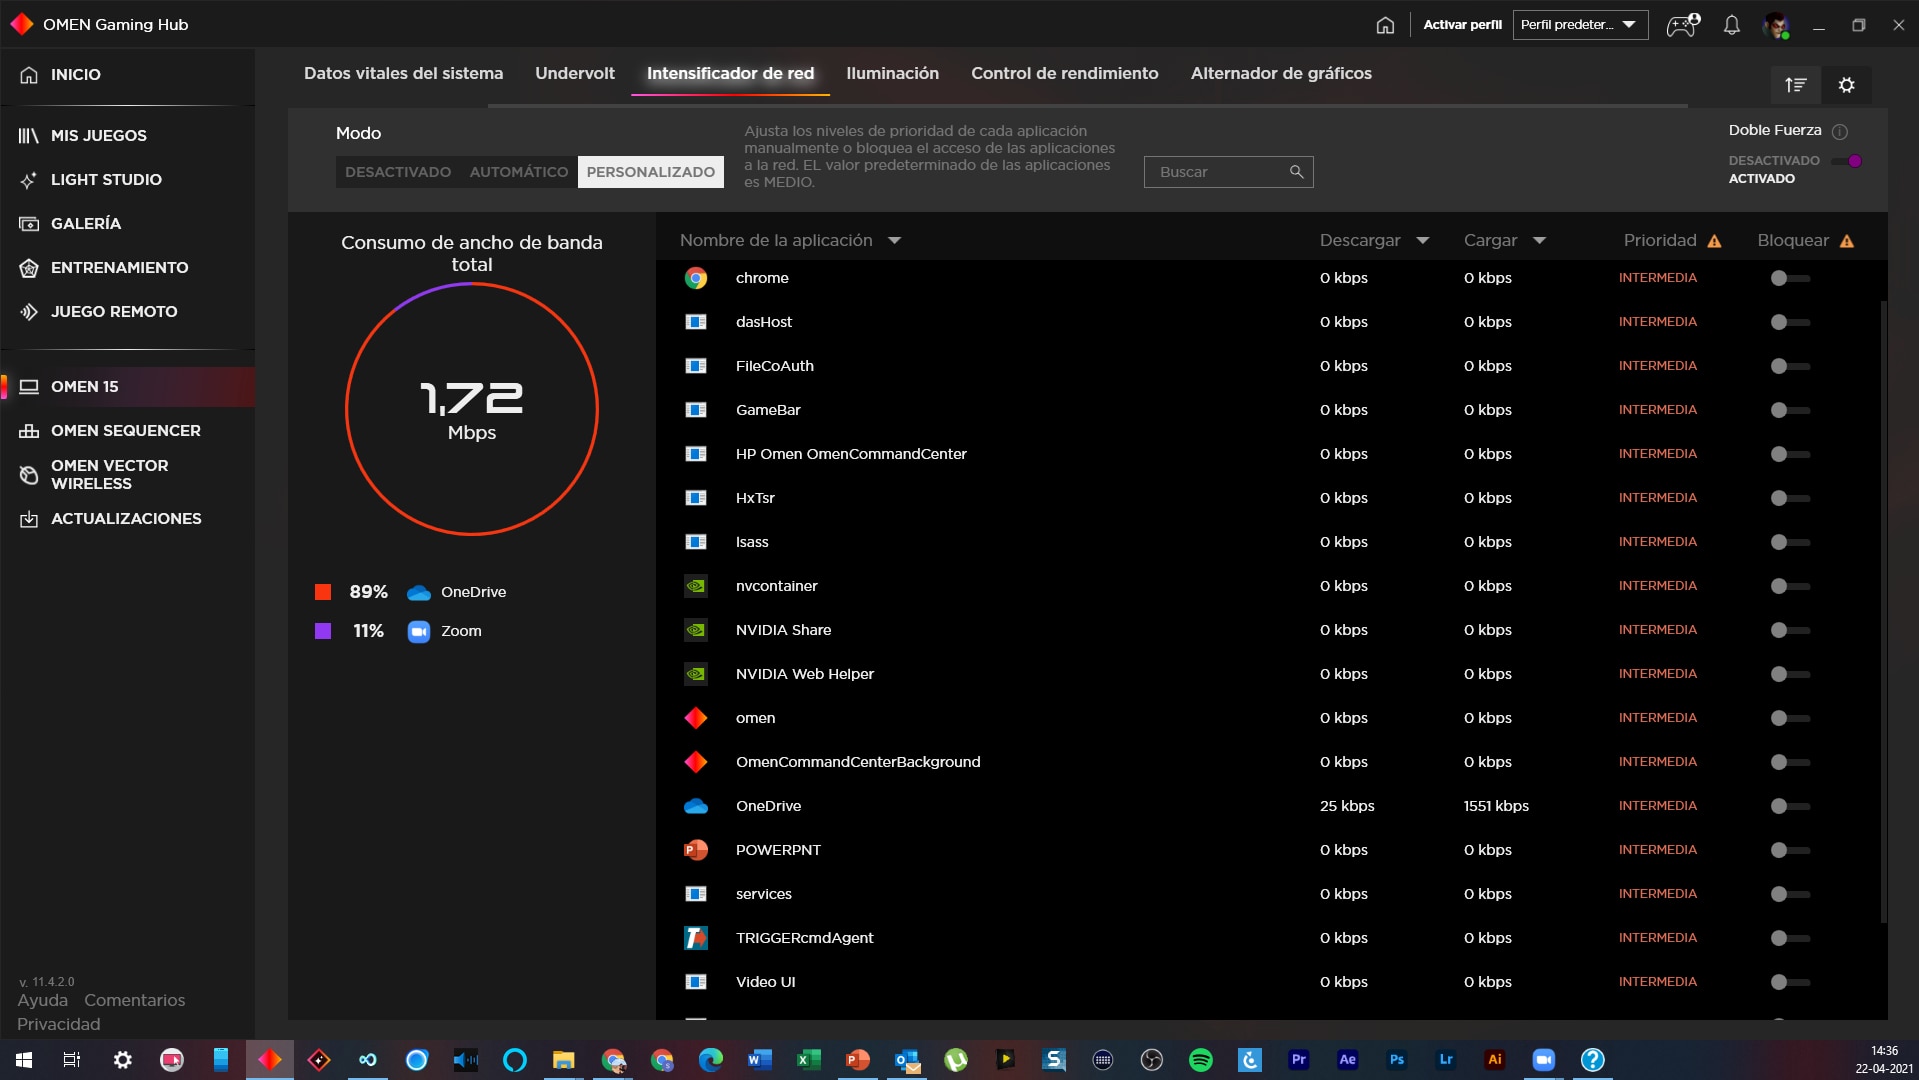Select the AUTOMÁTICO mode button
The height and width of the screenshot is (1080, 1919).
[518, 172]
